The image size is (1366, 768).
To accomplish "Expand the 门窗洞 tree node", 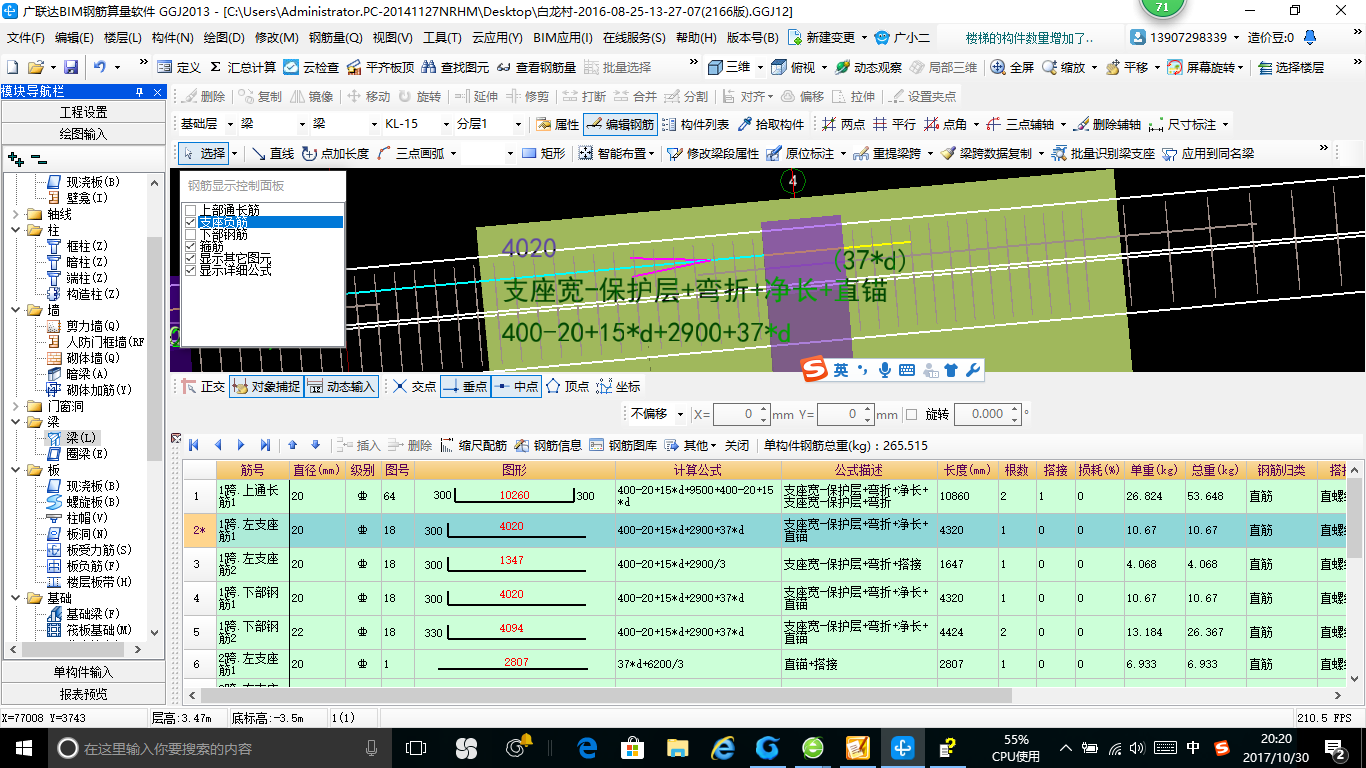I will pyautogui.click(x=14, y=406).
